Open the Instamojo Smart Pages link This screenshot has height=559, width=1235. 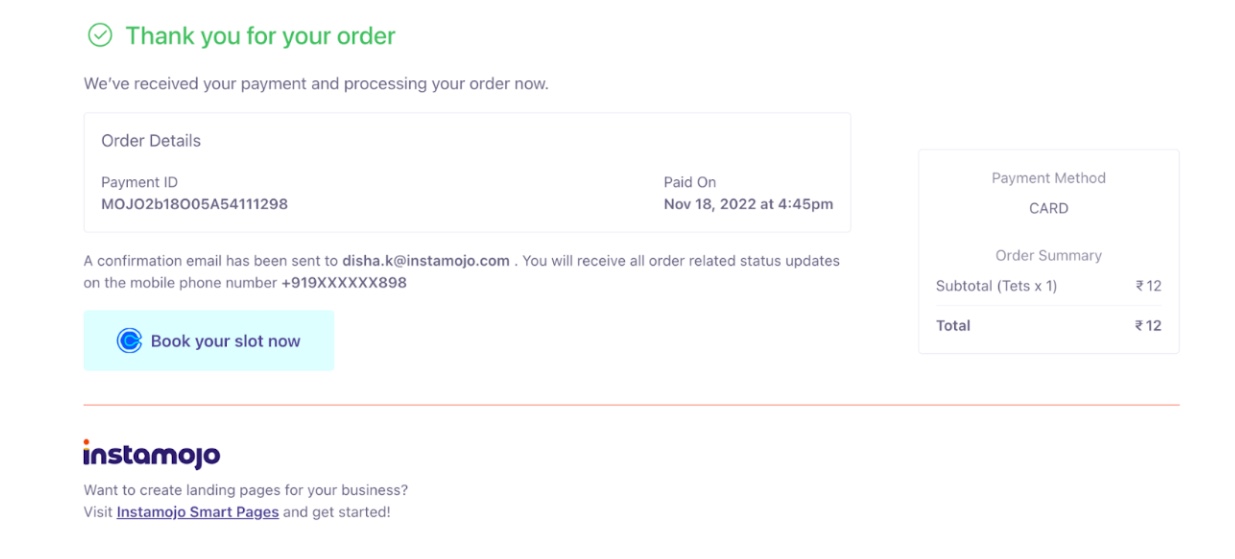tap(198, 512)
